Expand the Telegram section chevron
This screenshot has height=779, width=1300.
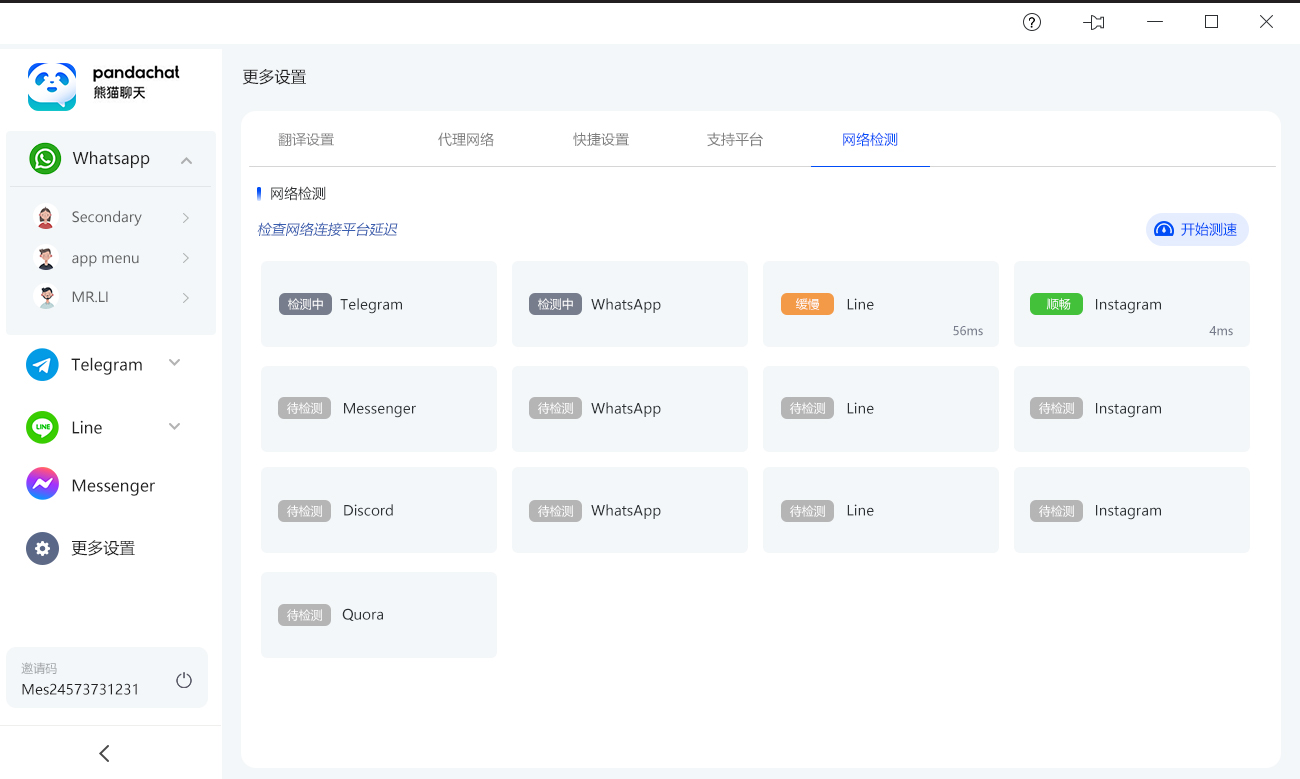(175, 363)
